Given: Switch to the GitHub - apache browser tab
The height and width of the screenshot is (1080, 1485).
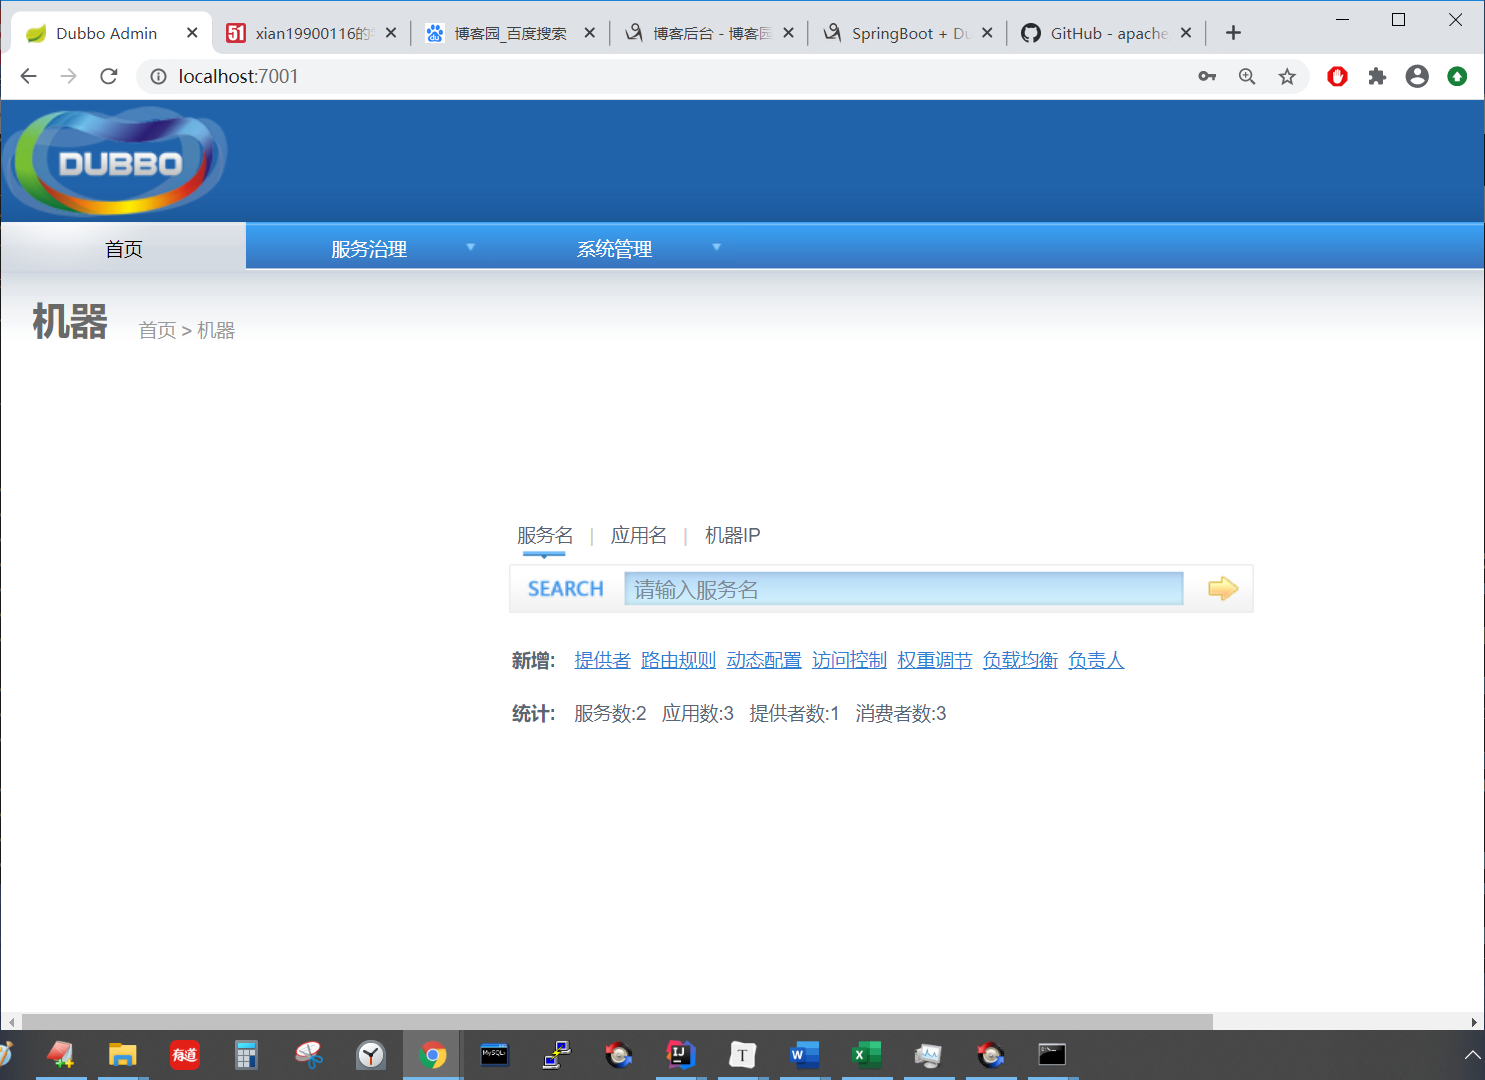Looking at the screenshot, I should click(1107, 33).
